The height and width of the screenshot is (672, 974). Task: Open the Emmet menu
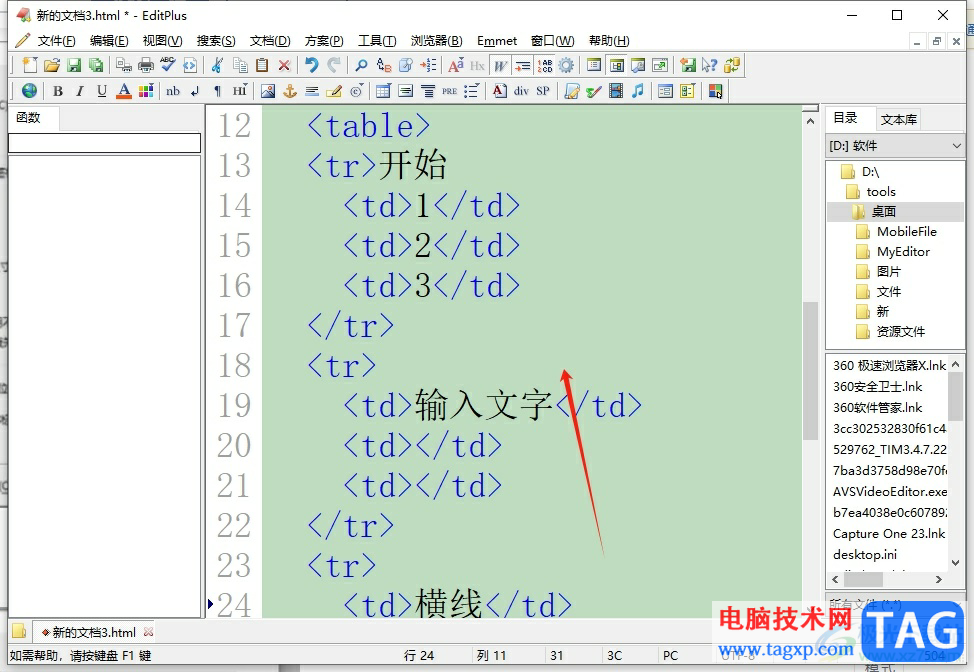[x=497, y=40]
